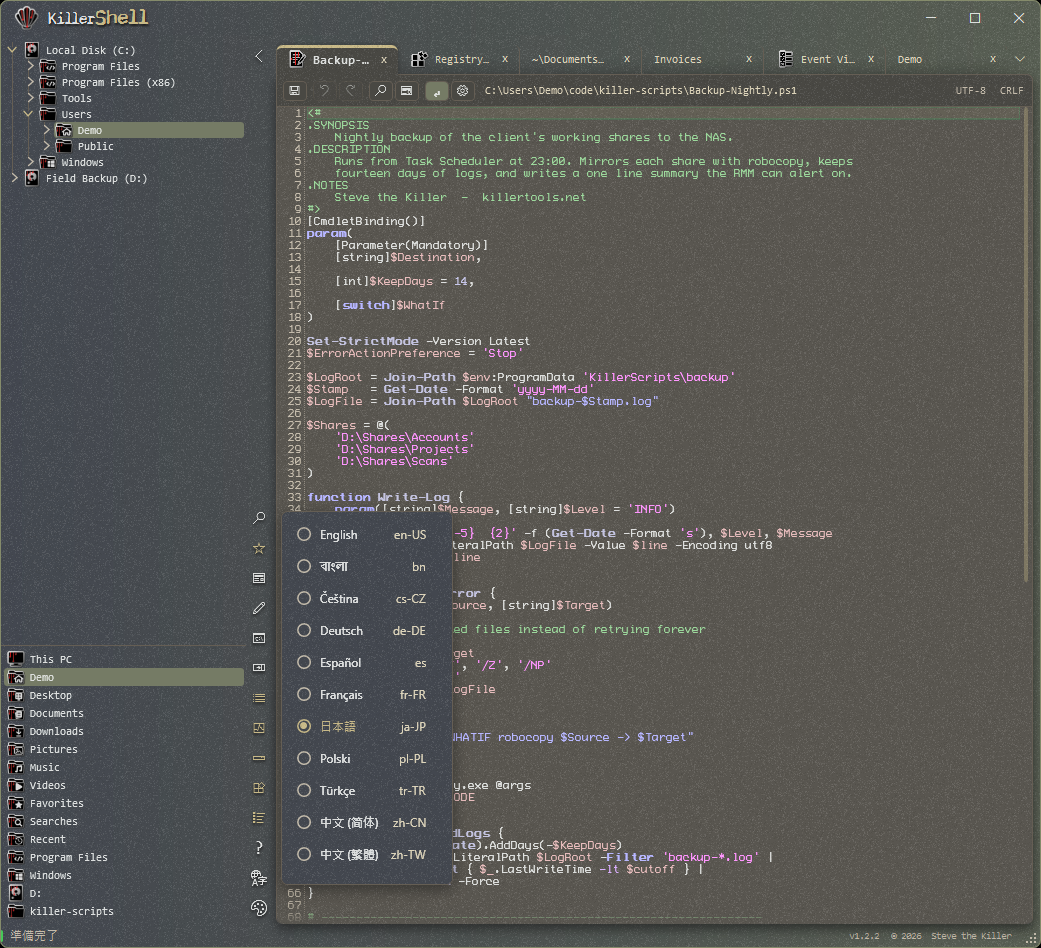The image size is (1041, 948).
Task: Click the yellow bulleted details sidebar icon
Action: click(259, 818)
